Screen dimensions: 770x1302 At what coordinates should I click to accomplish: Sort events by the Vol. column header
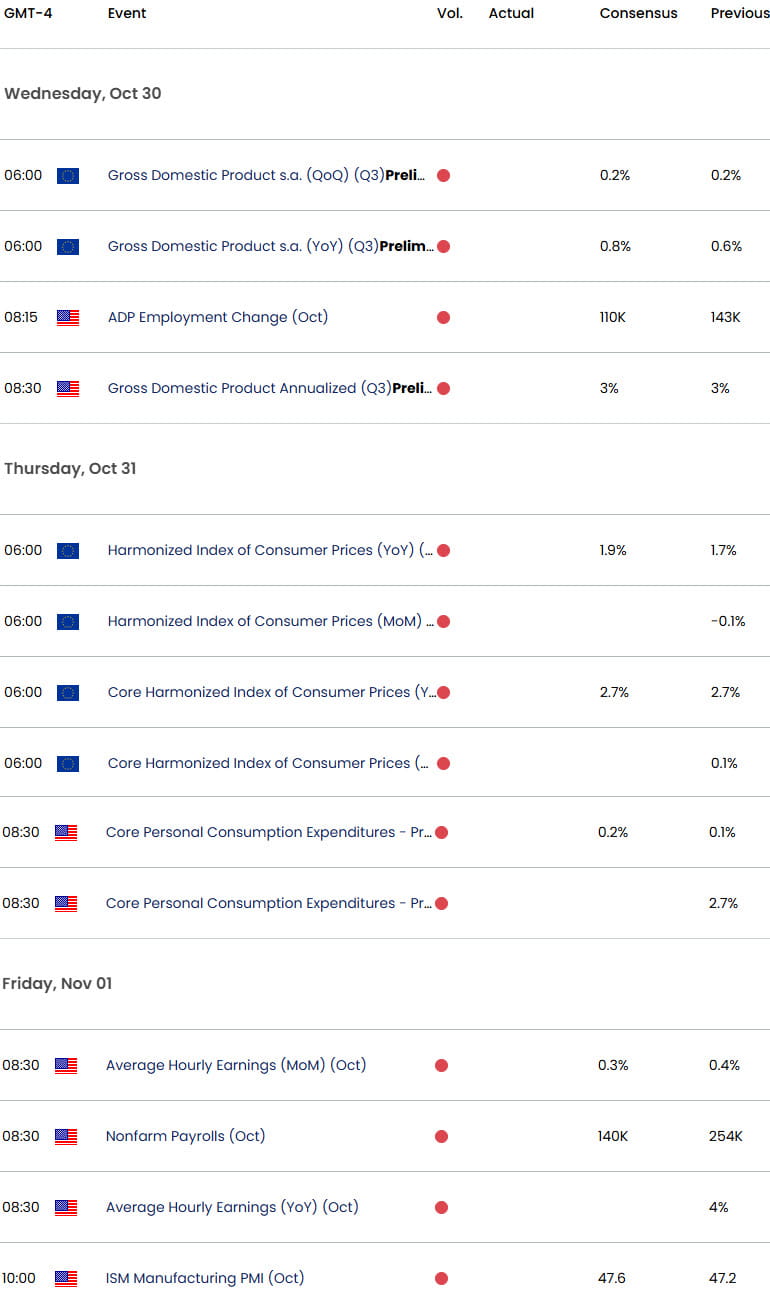pyautogui.click(x=450, y=13)
